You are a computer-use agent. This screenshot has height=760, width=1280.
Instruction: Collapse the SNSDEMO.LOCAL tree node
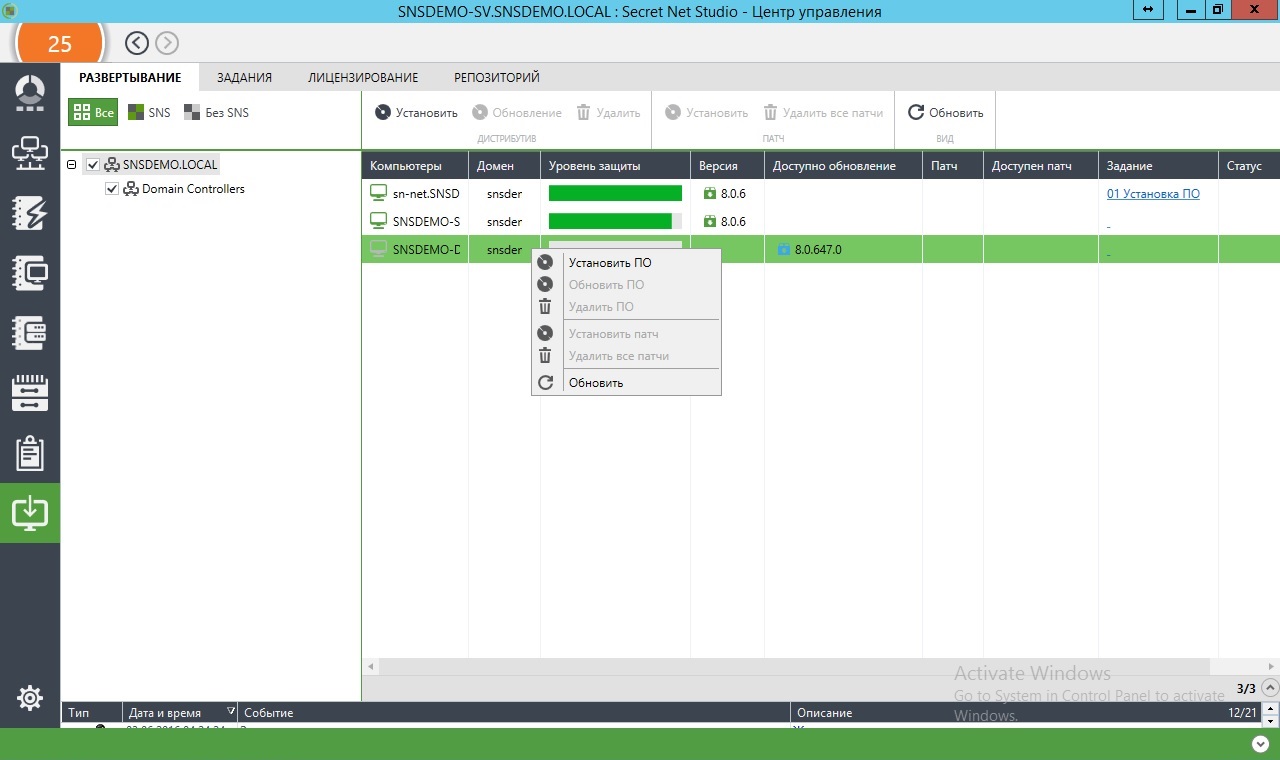pyautogui.click(x=72, y=165)
